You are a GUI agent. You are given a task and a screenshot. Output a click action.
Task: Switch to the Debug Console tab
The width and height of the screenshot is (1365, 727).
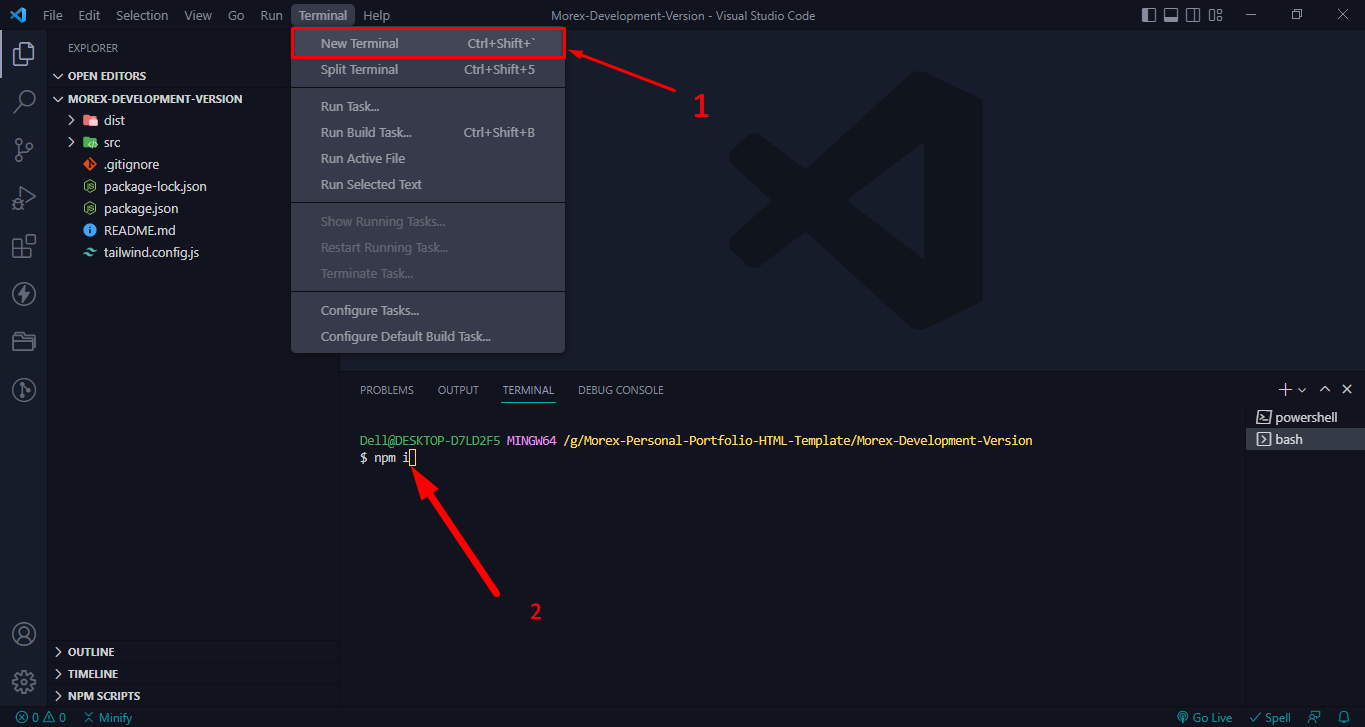click(621, 390)
